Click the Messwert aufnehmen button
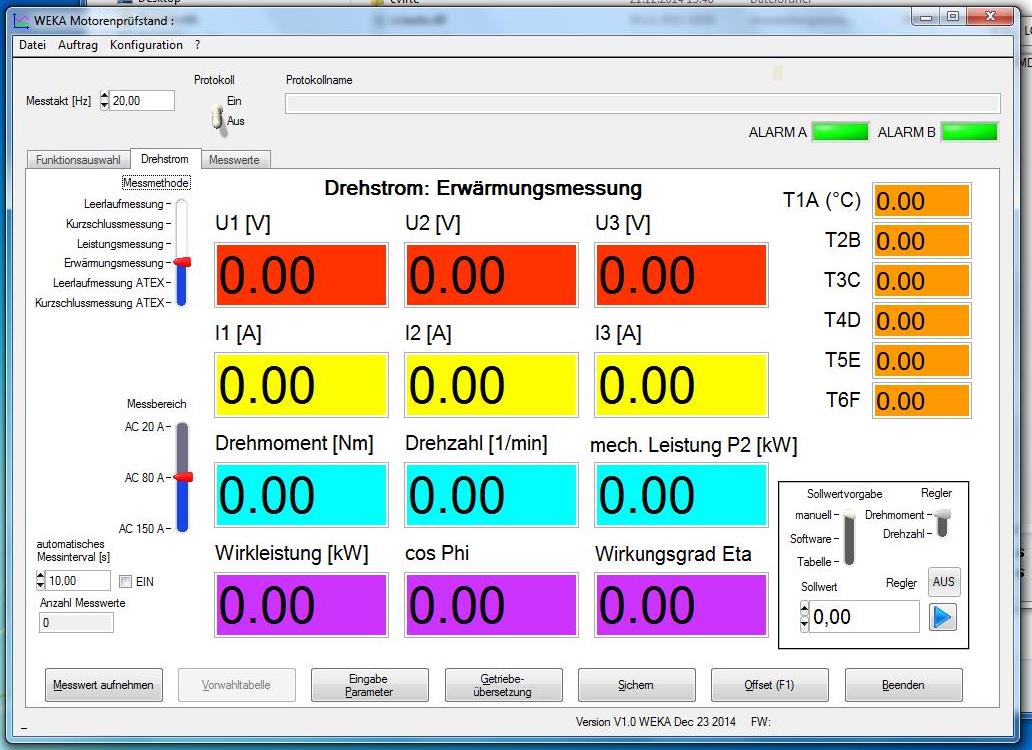The width and height of the screenshot is (1032, 750). 103,685
